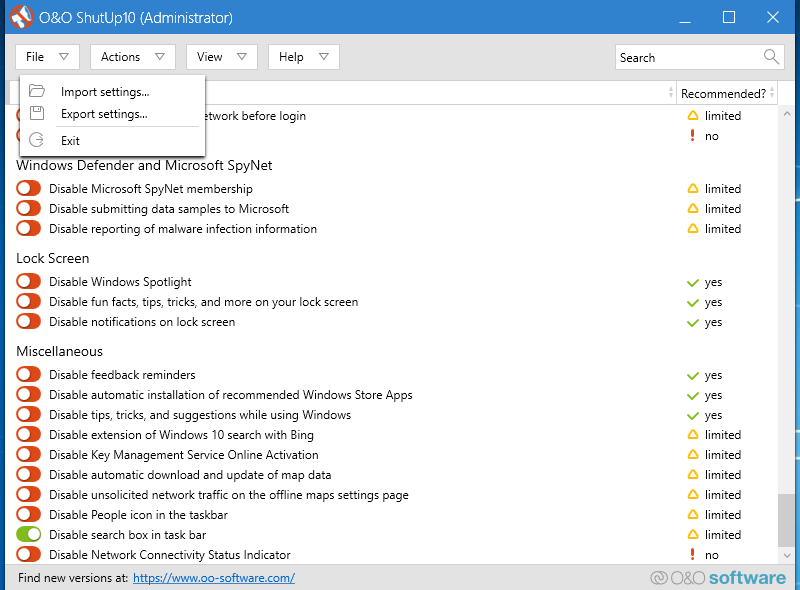Toggle Disable tips, tricks, and suggestions while using Windows
The height and width of the screenshot is (590, 800).
pos(29,414)
